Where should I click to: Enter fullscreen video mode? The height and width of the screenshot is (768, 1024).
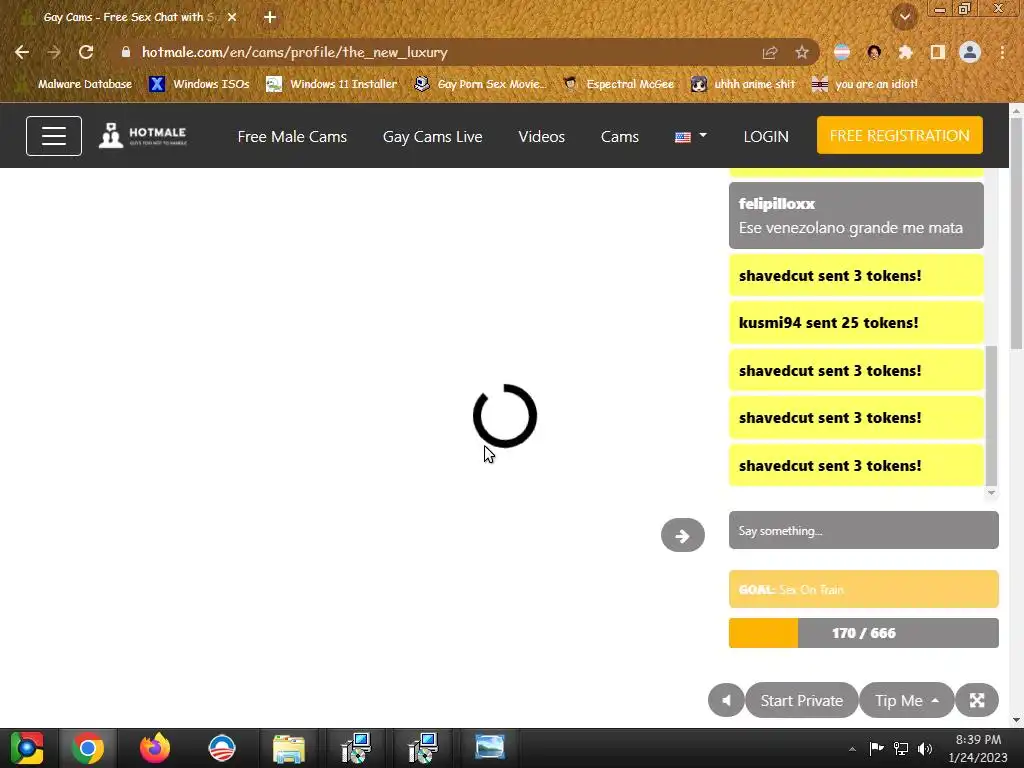click(x=977, y=700)
